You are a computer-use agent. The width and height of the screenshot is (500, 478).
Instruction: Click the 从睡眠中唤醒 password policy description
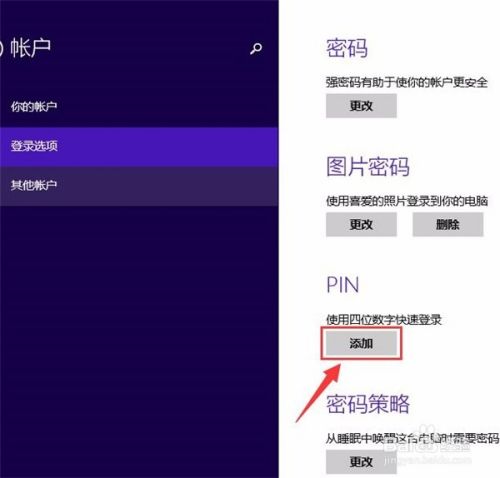coord(412,438)
